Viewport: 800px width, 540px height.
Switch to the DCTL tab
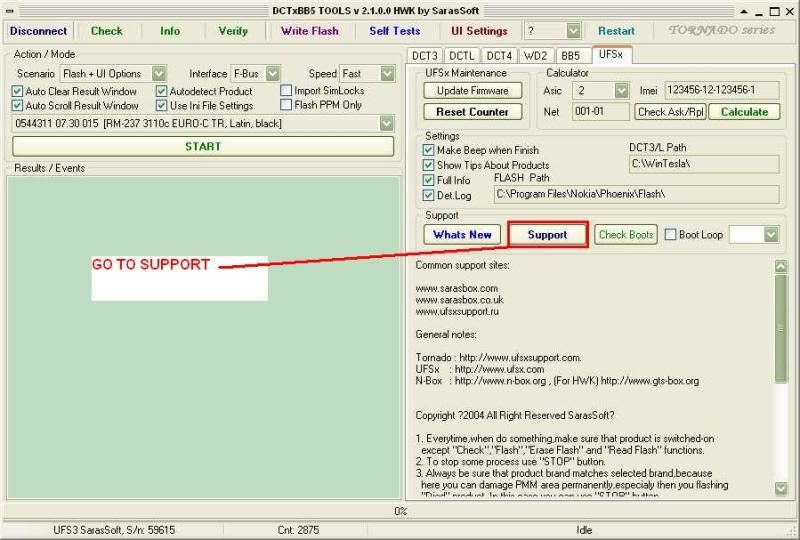[462, 56]
